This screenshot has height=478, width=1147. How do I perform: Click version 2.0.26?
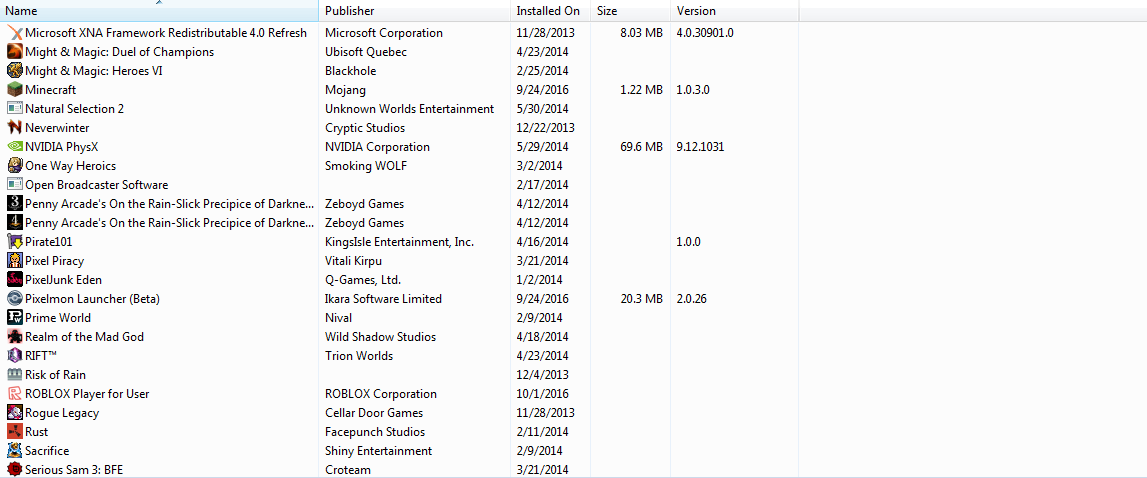coord(691,299)
